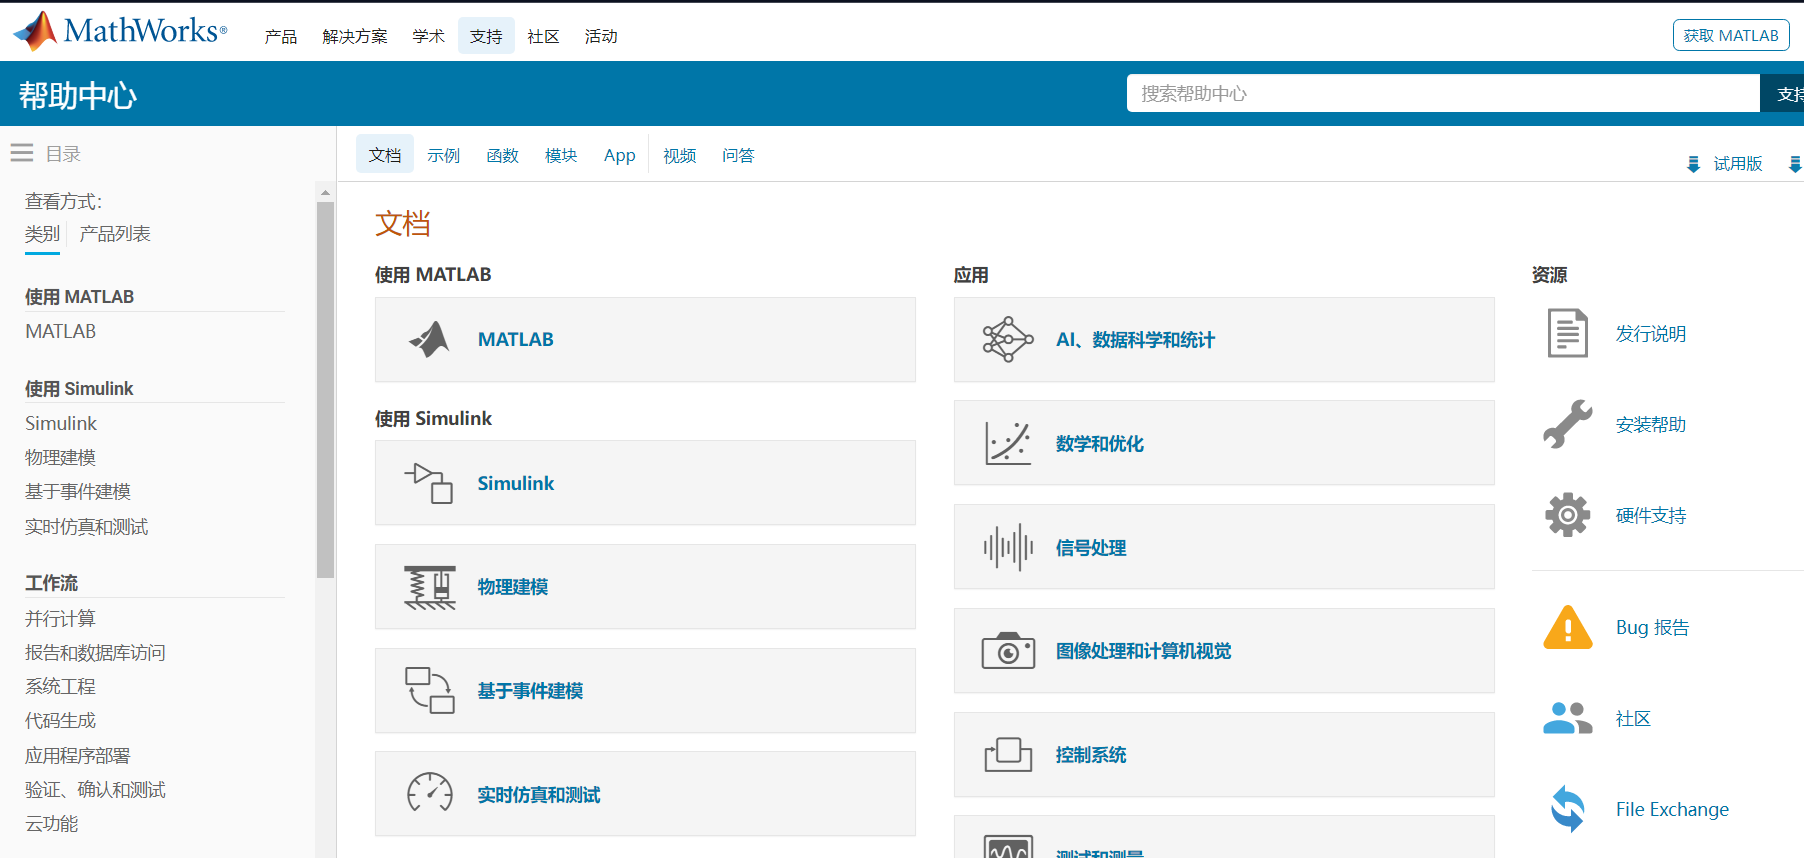Click the 基于事件建模 icon
The width and height of the screenshot is (1804, 858).
point(430,691)
